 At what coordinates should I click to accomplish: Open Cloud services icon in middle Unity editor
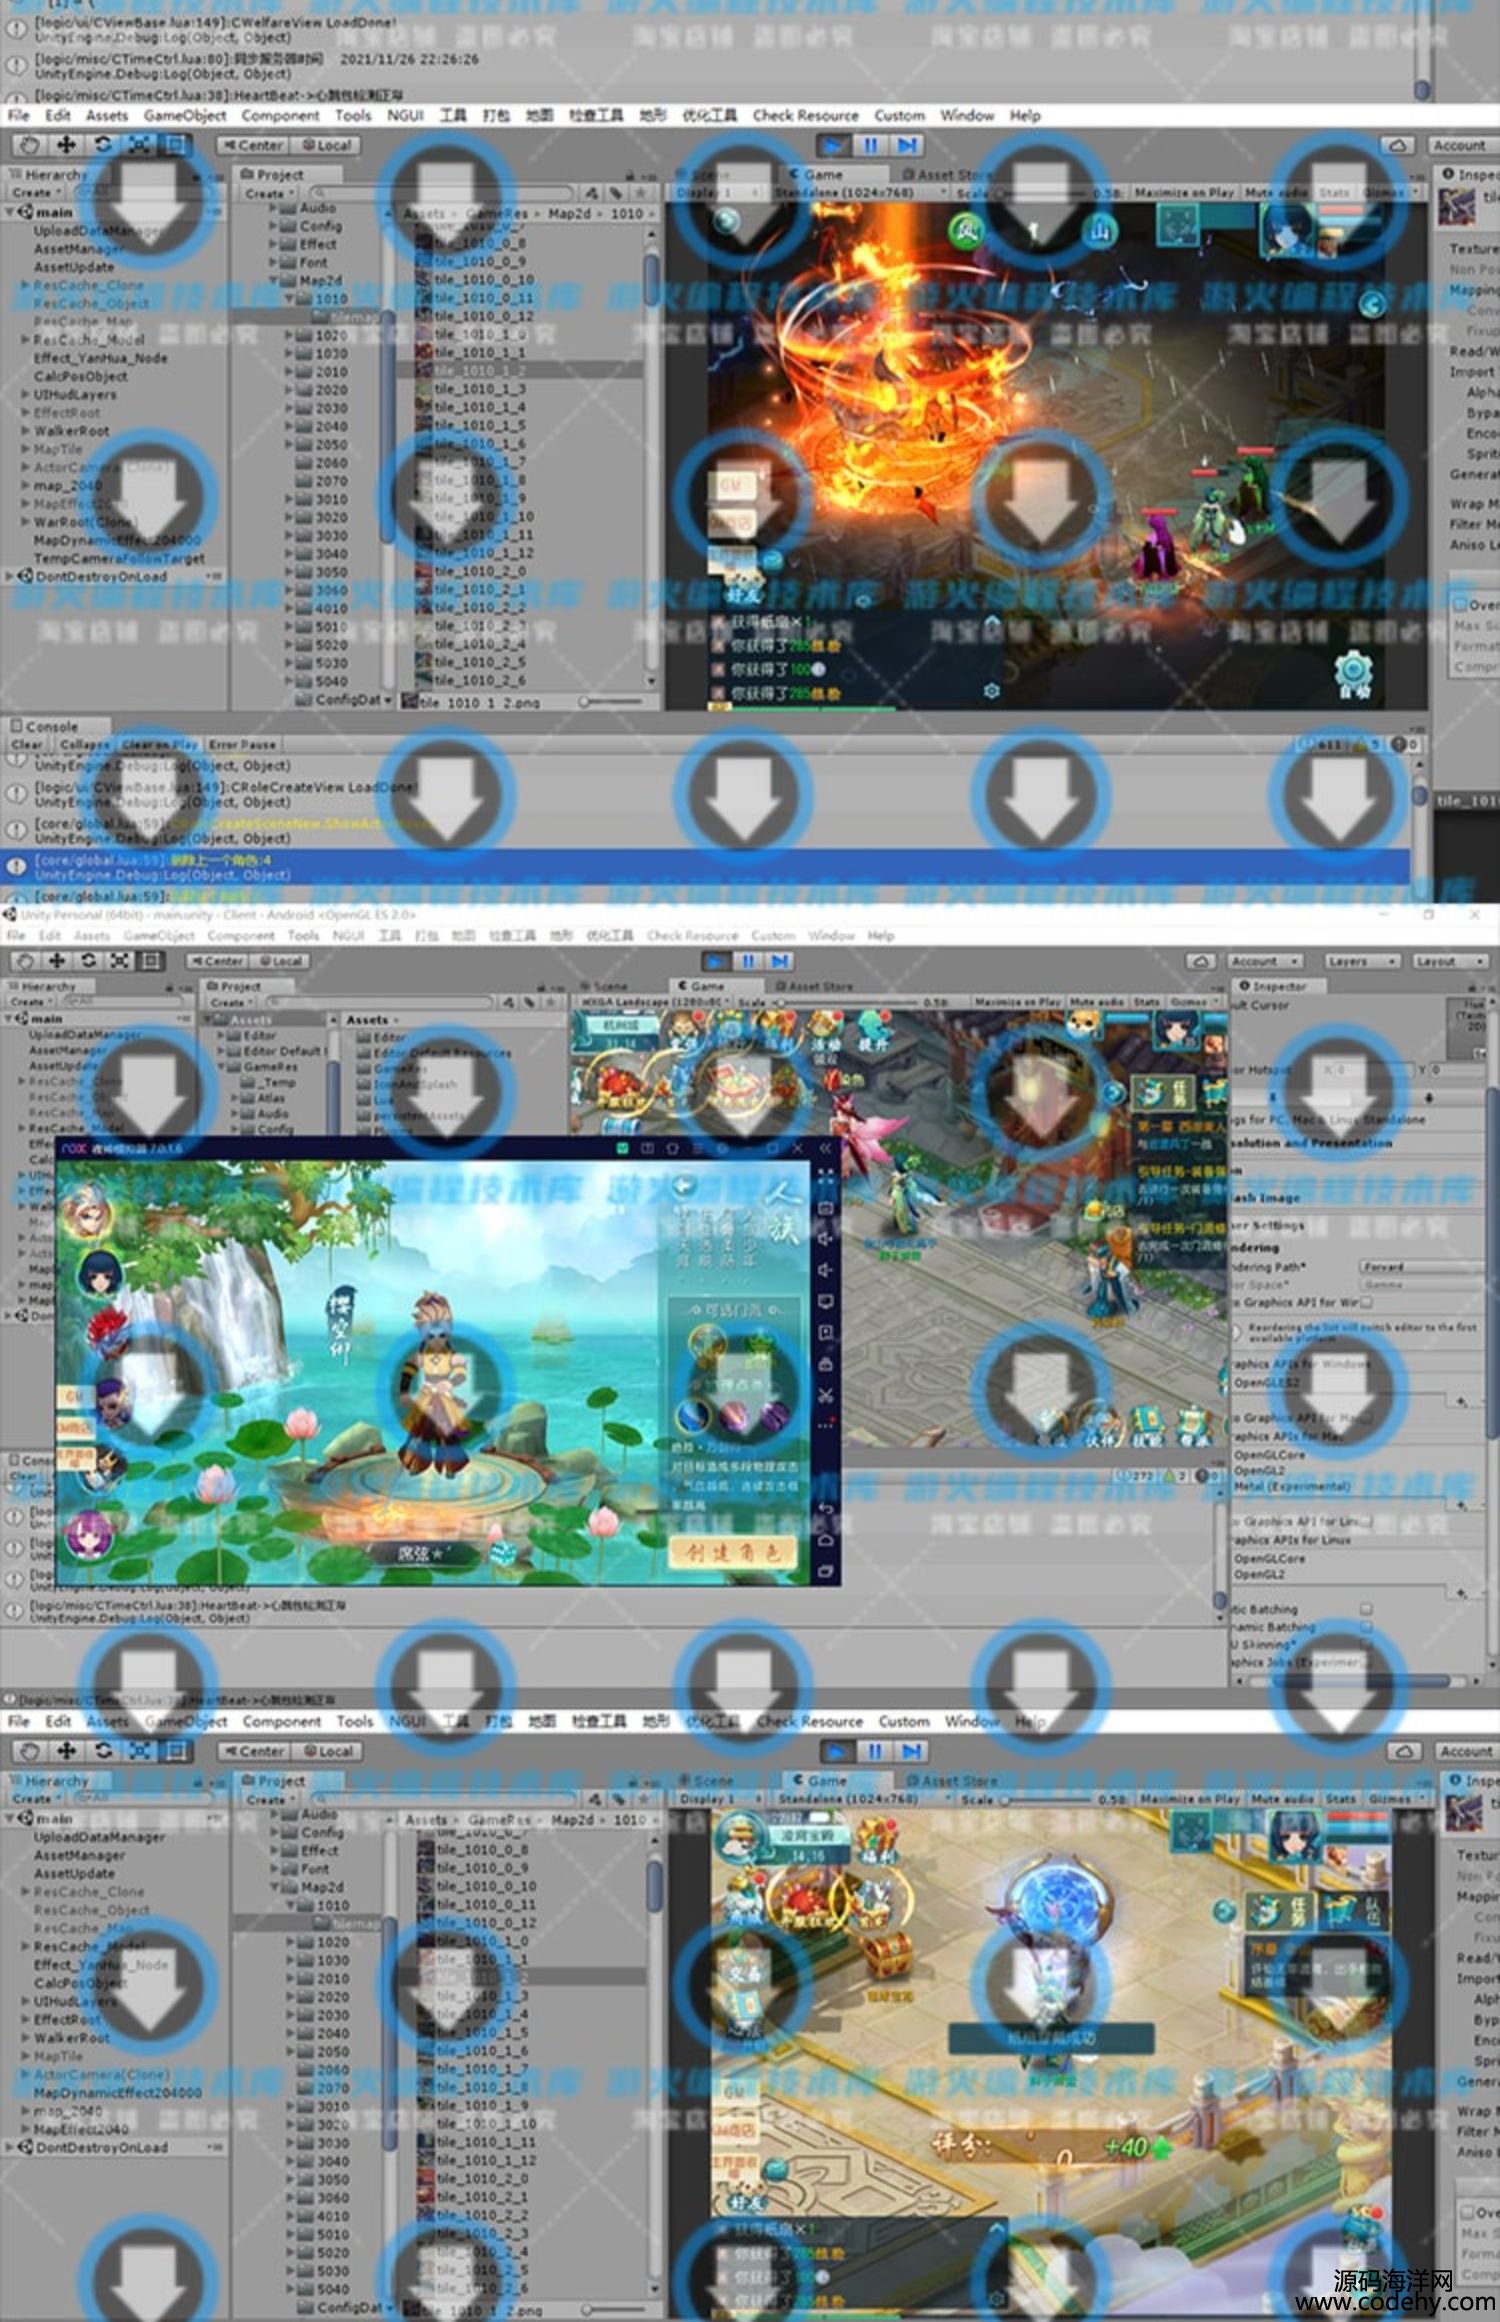(x=1200, y=961)
